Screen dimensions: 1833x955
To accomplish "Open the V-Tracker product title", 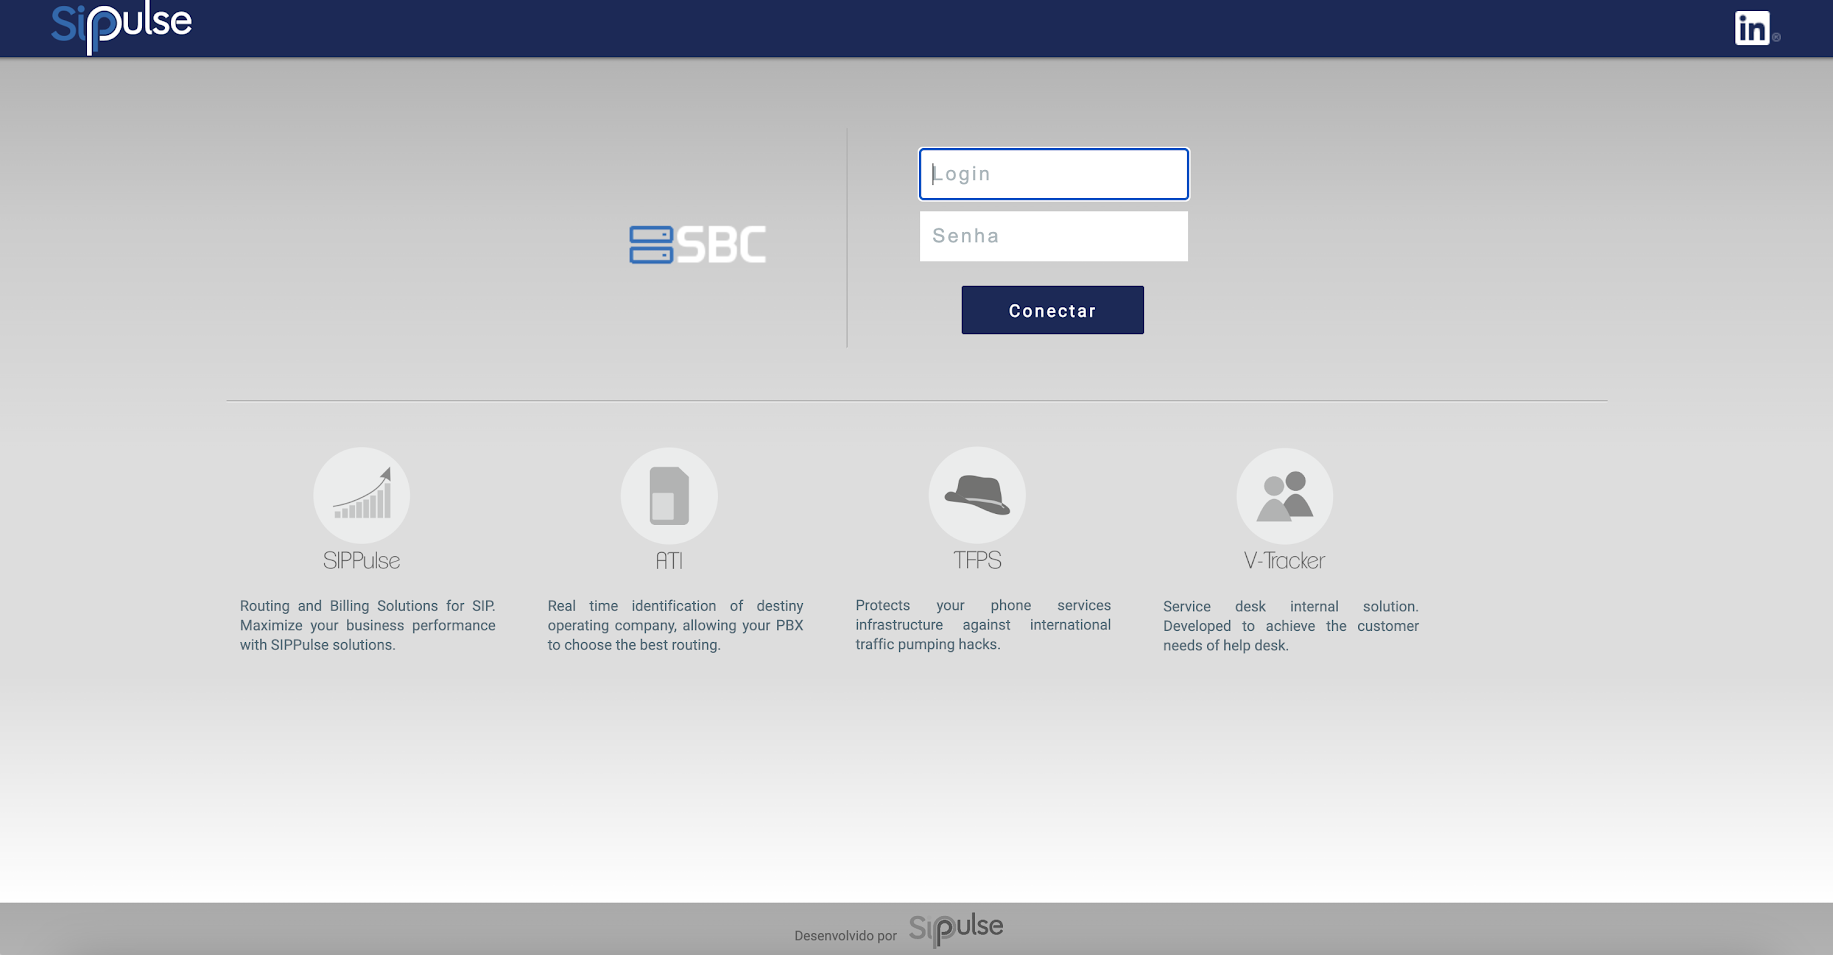I will tap(1284, 561).
